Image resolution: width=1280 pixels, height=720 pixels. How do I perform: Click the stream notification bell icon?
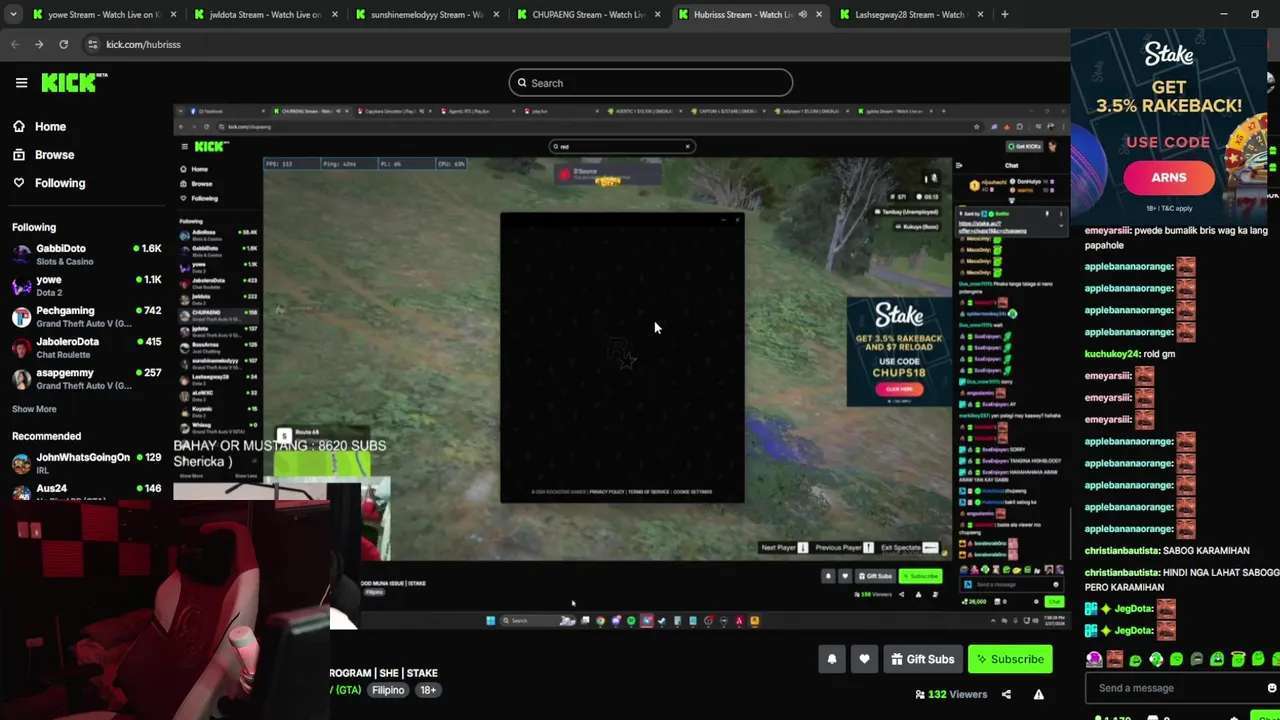pos(831,659)
